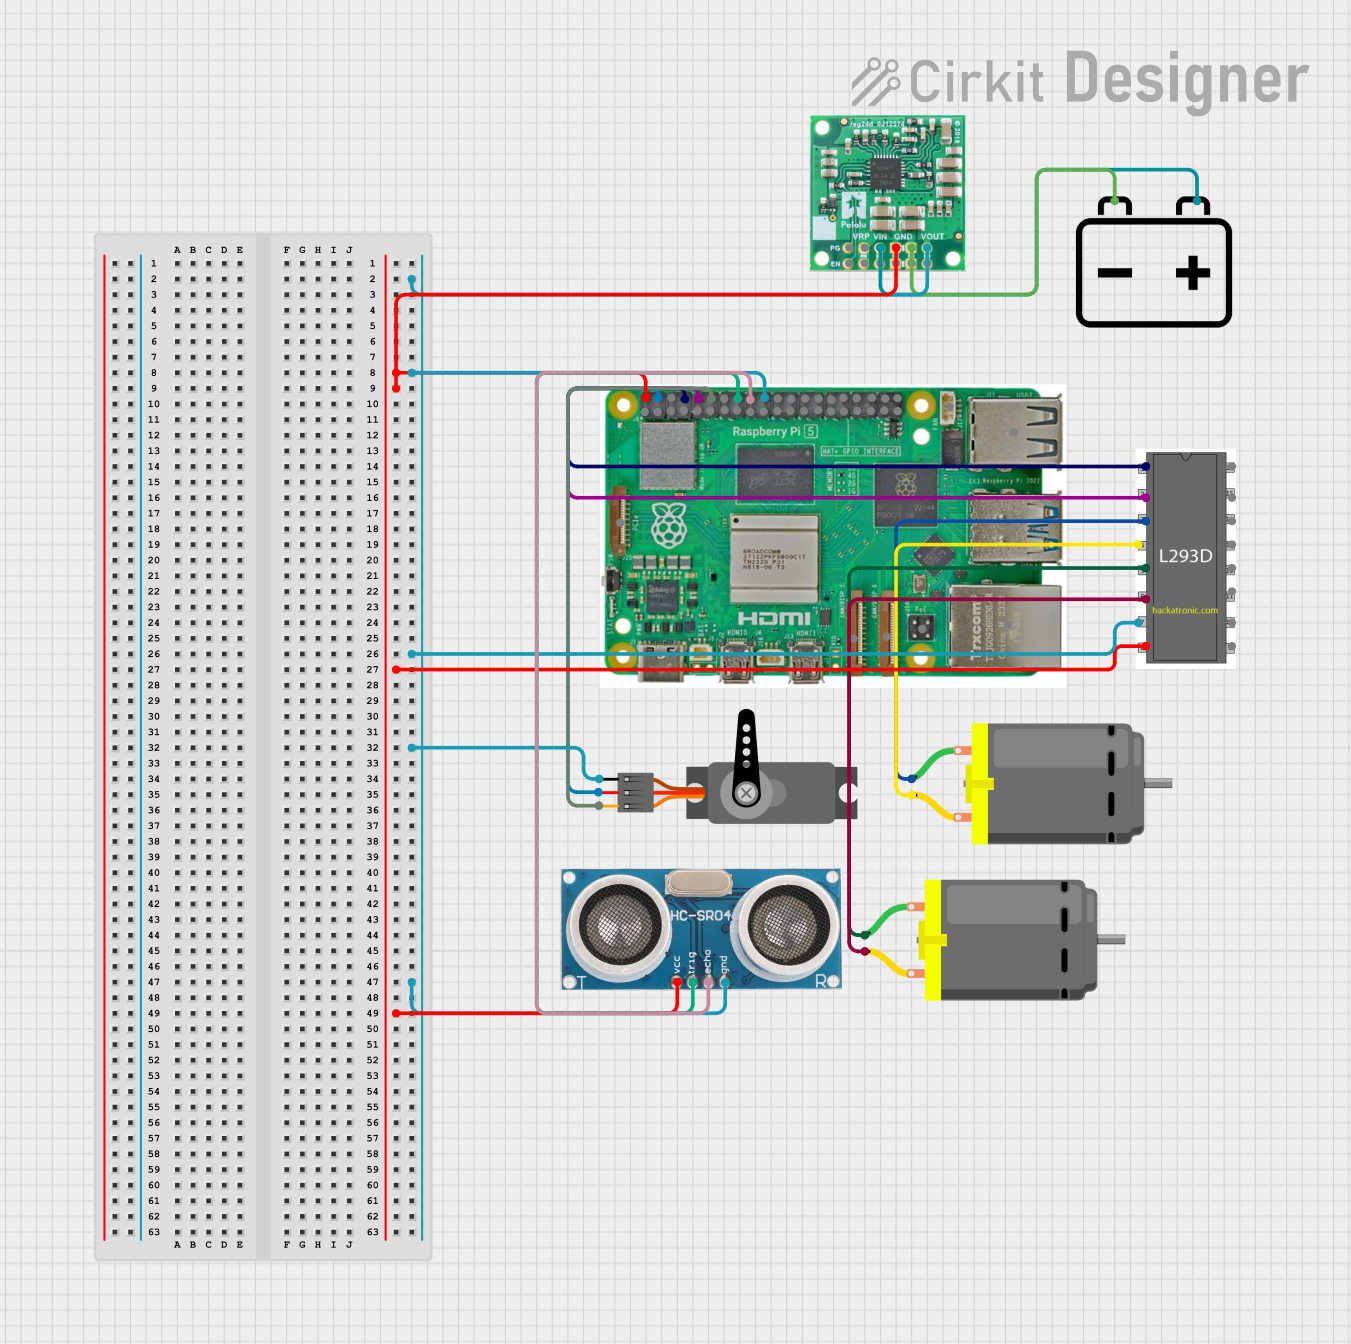The image size is (1351, 1344).
Task: Click the HC-SR04 silver crystal oscillator
Action: pyautogui.click(x=698, y=883)
